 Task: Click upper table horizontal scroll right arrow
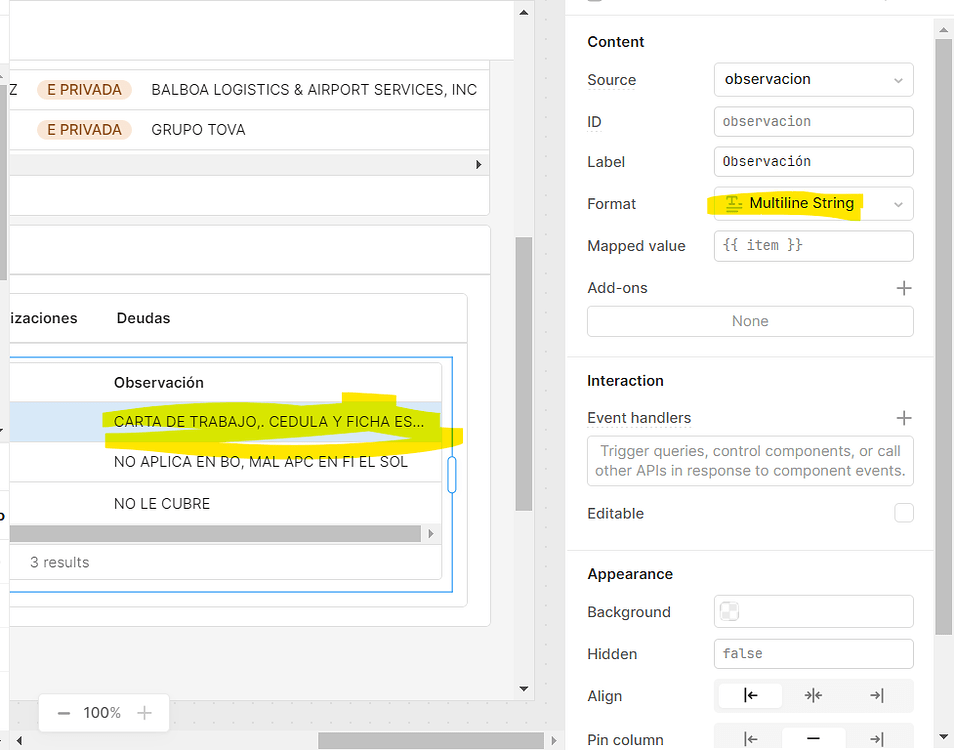(x=479, y=164)
